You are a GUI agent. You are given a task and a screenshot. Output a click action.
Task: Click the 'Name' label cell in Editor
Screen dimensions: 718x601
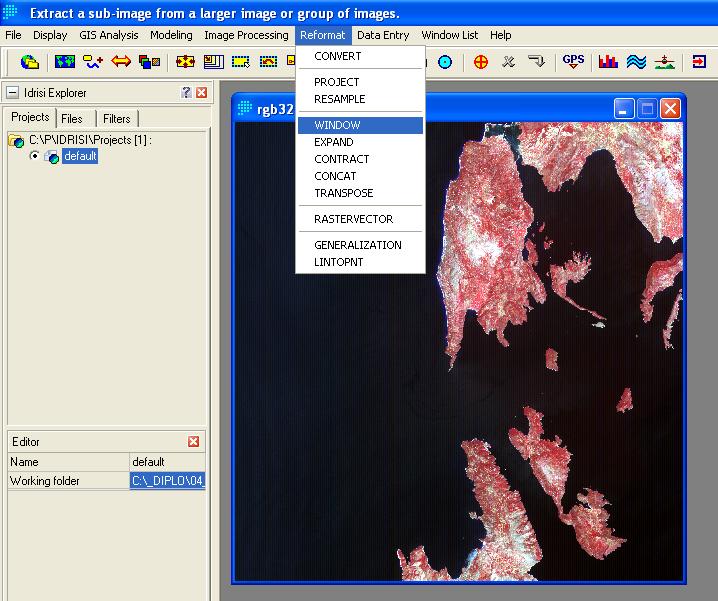coord(69,462)
